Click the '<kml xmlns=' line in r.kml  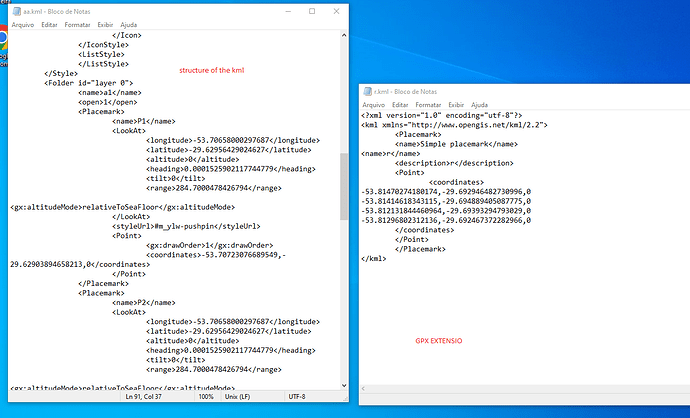pyautogui.click(x=455, y=125)
